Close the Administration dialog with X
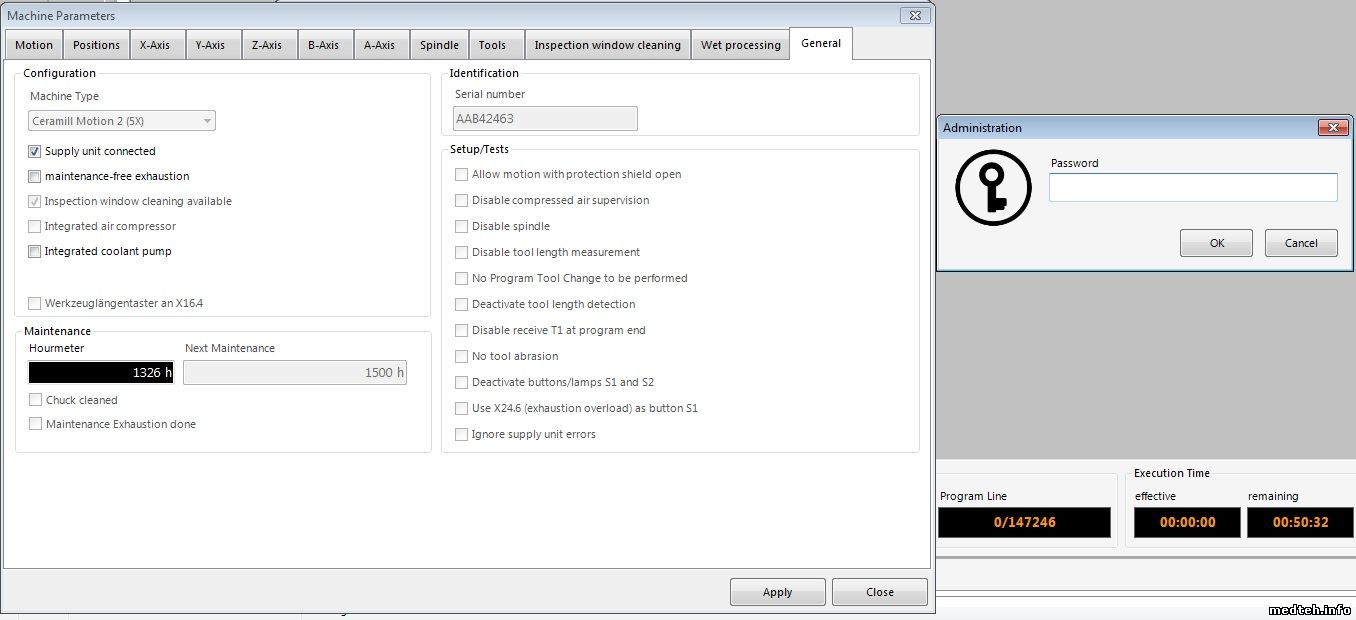 tap(1332, 128)
